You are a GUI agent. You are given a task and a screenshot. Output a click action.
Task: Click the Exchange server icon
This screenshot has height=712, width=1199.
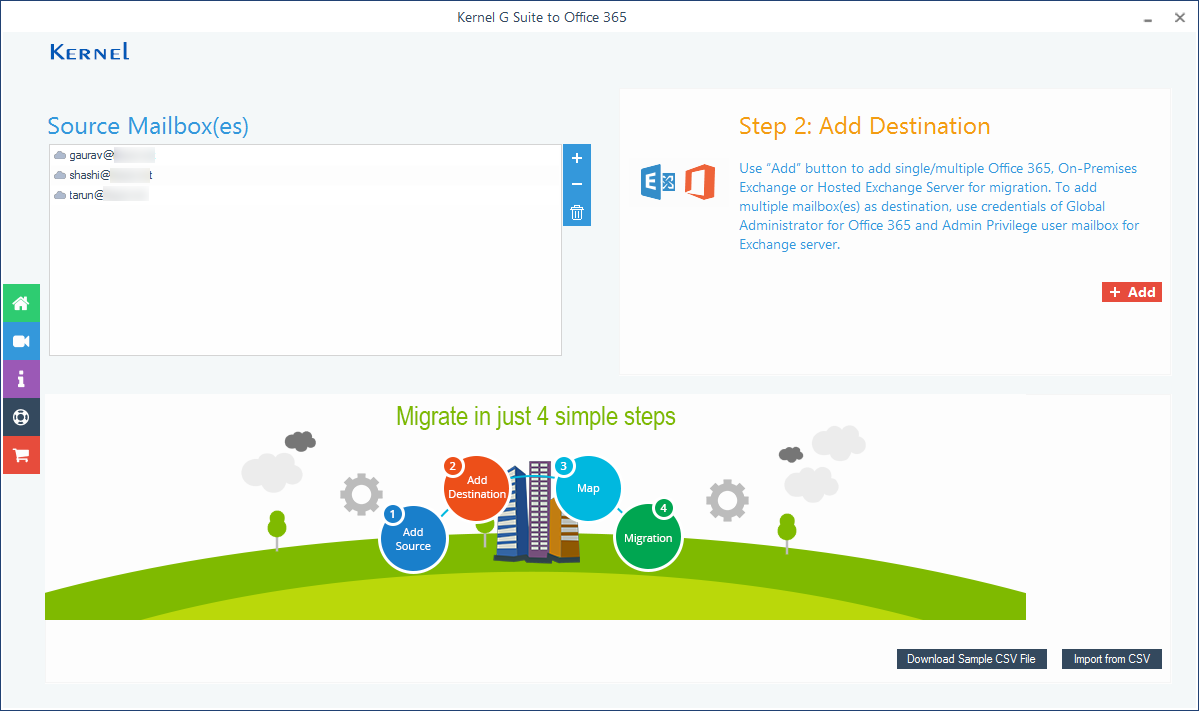pyautogui.click(x=658, y=182)
